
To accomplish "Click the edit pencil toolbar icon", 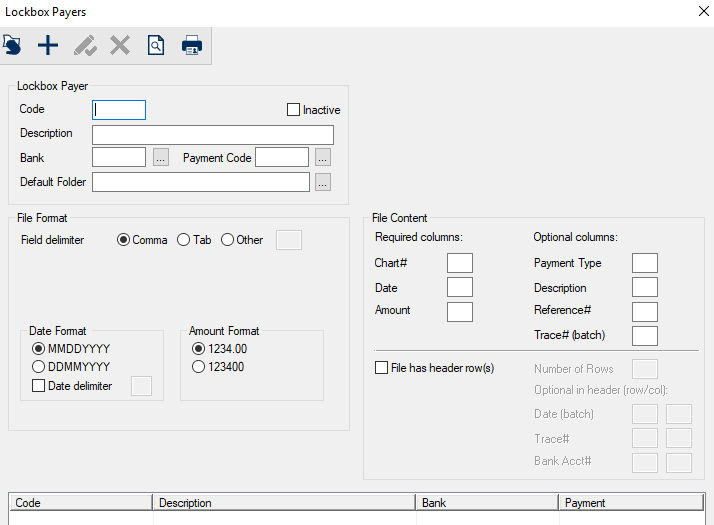I will pos(85,45).
